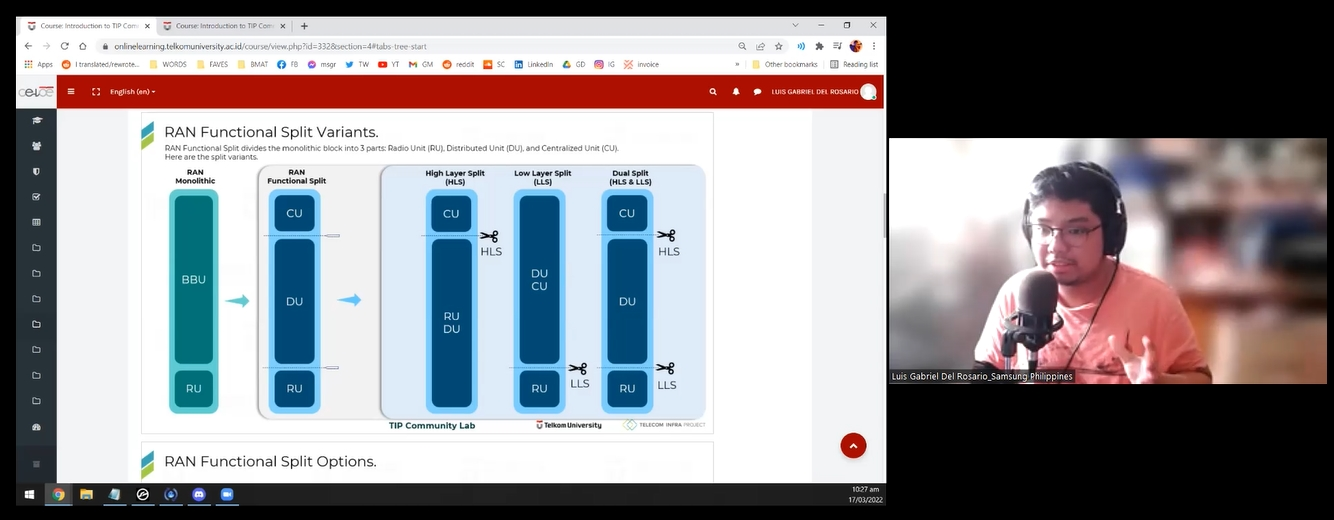
Task: Open invoice bookmark
Action: coord(641,64)
